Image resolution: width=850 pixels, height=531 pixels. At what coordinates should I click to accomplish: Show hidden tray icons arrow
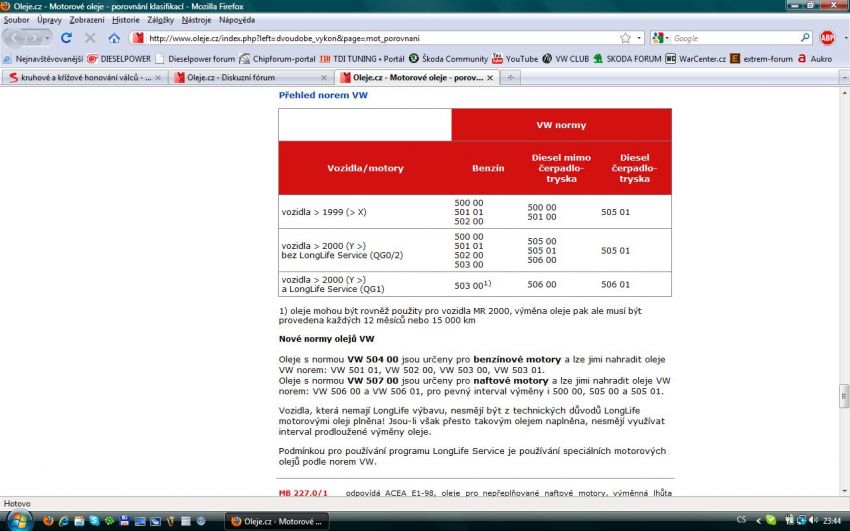(758, 521)
